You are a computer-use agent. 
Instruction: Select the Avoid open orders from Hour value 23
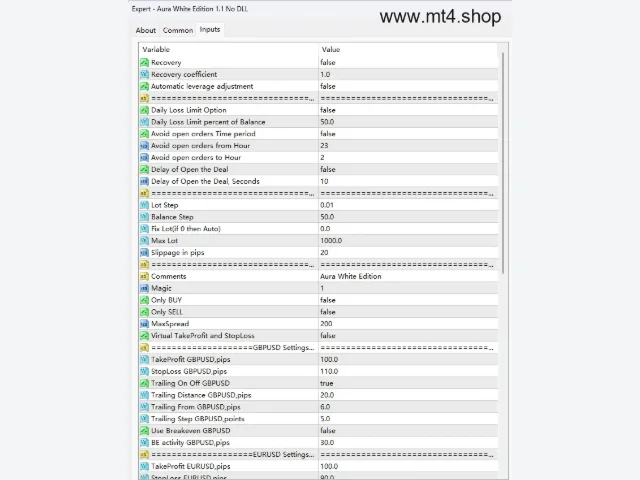324,145
